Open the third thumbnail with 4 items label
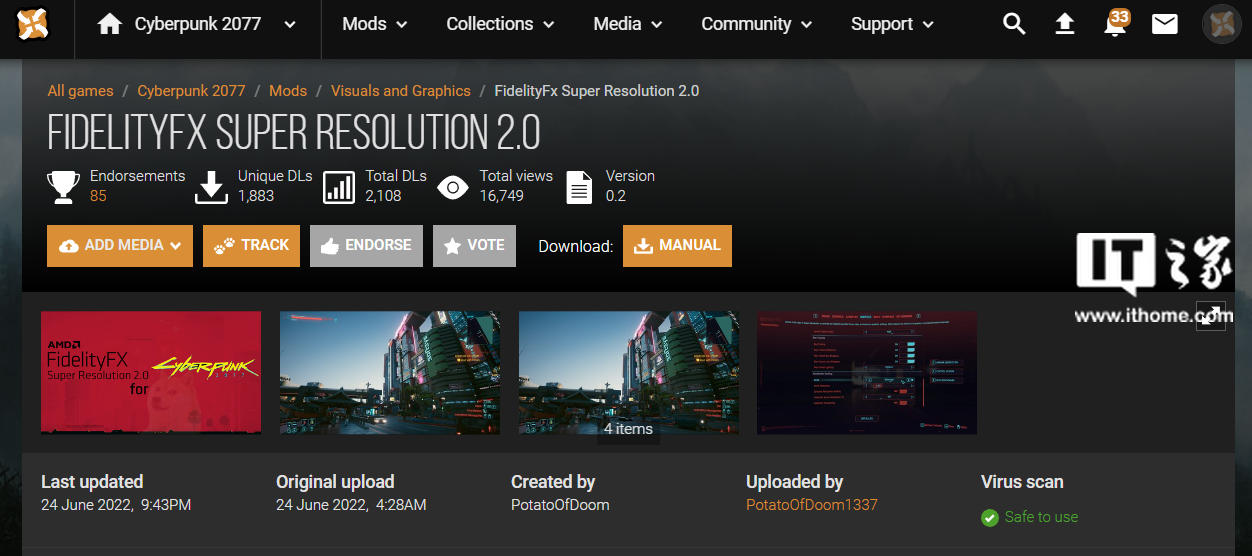This screenshot has width=1252, height=556. 629,372
